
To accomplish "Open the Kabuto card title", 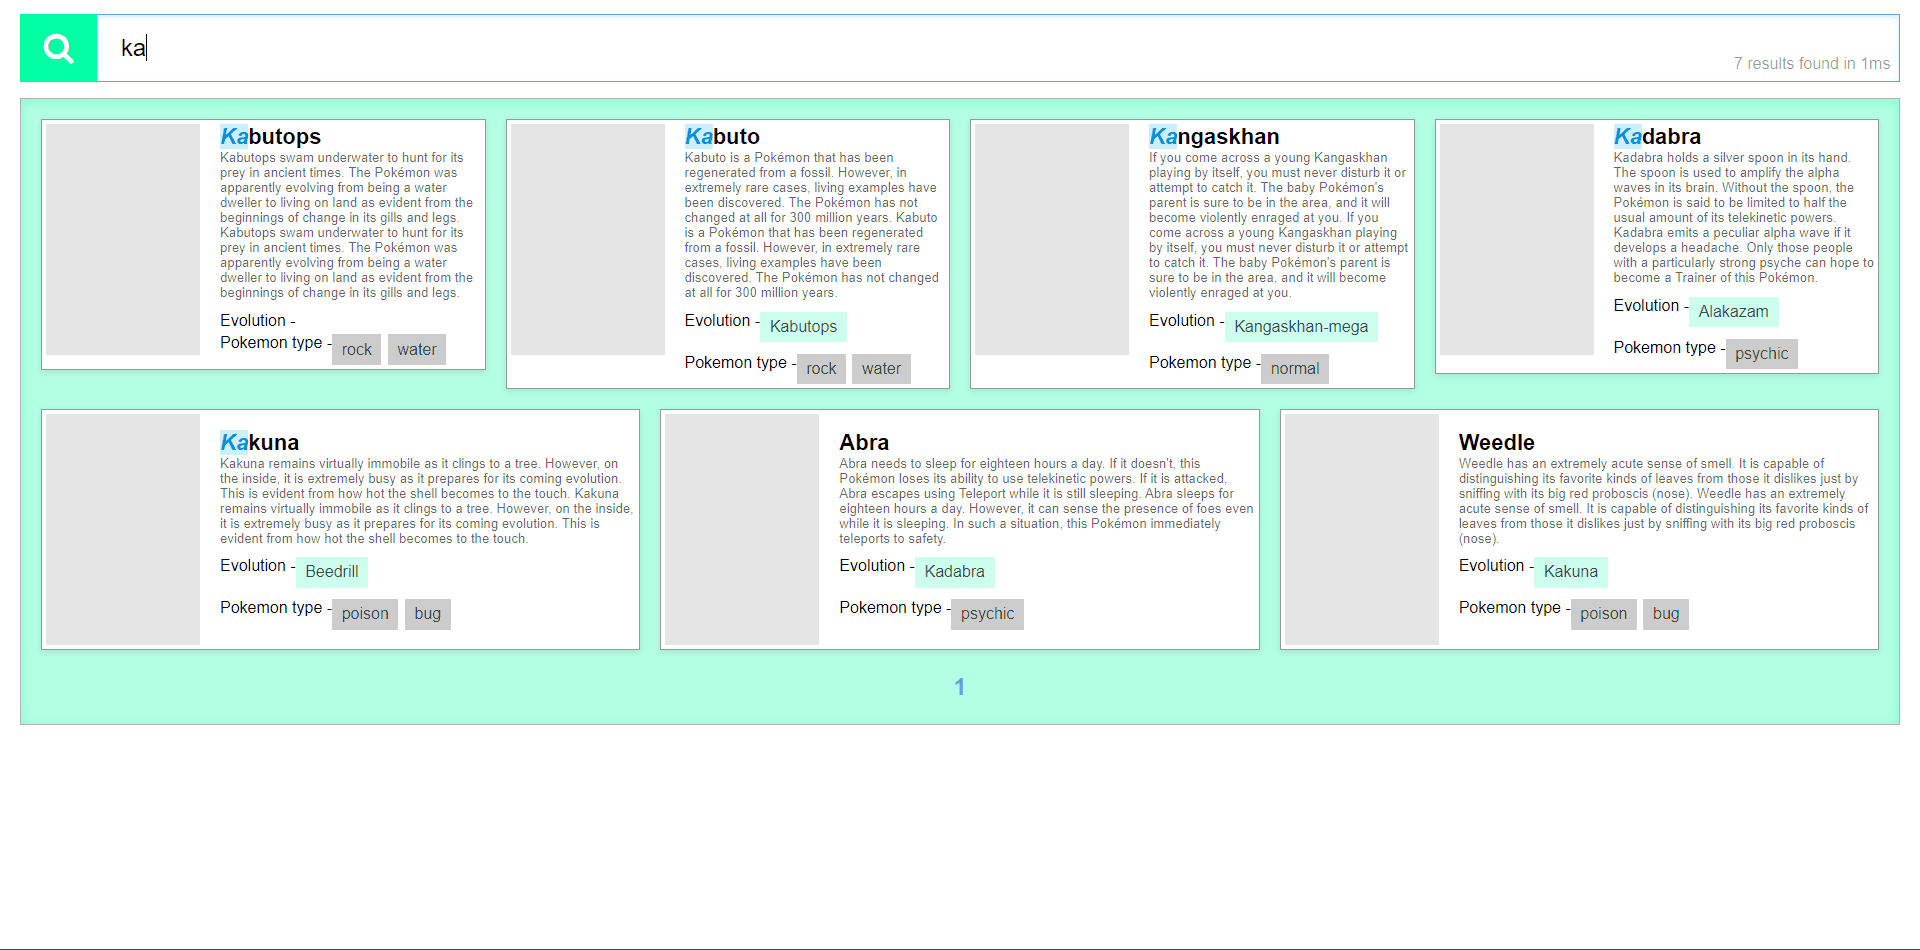I will tap(722, 136).
